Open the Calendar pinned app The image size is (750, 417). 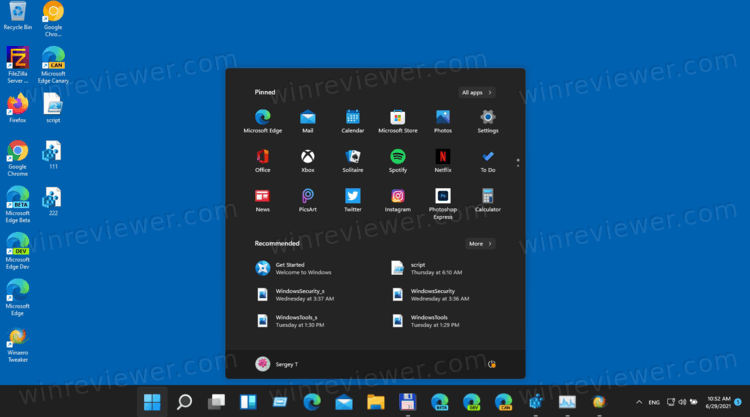click(353, 121)
